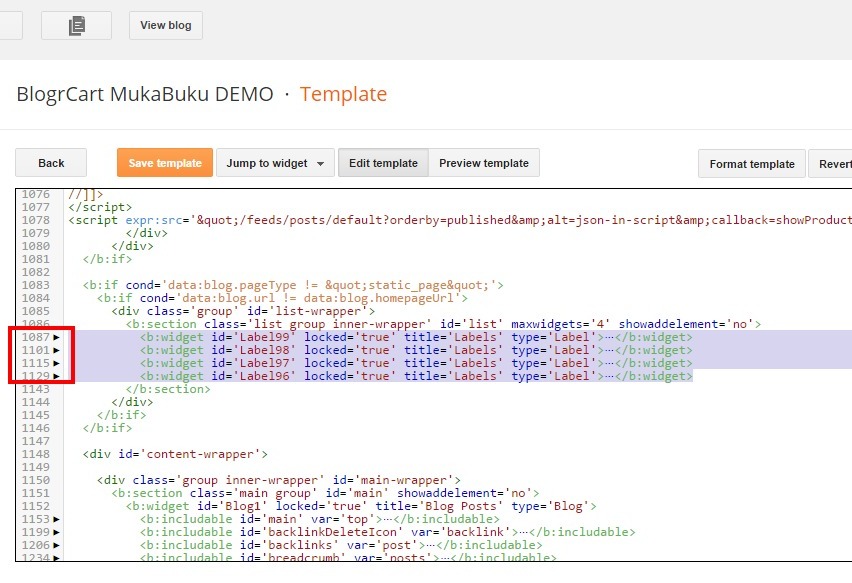The image size is (852, 583).
Task: Click Format template button
Action: [752, 164]
